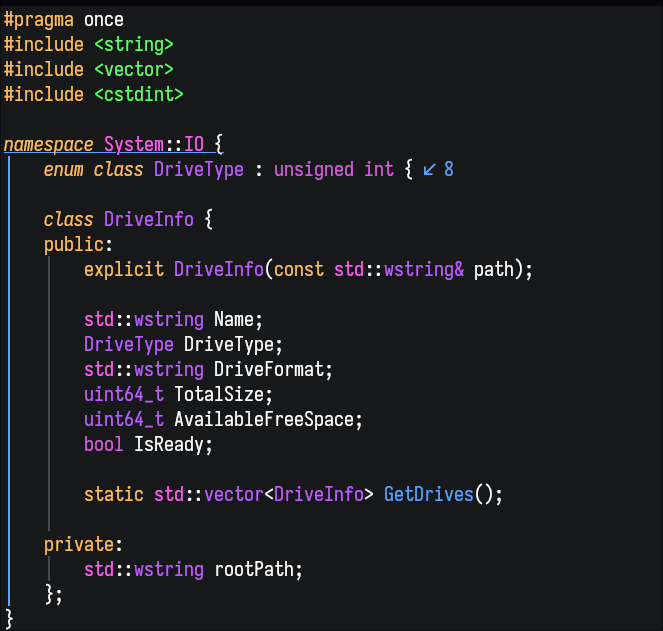Click the private: access specifier
663x631 pixels.
pos(83,545)
